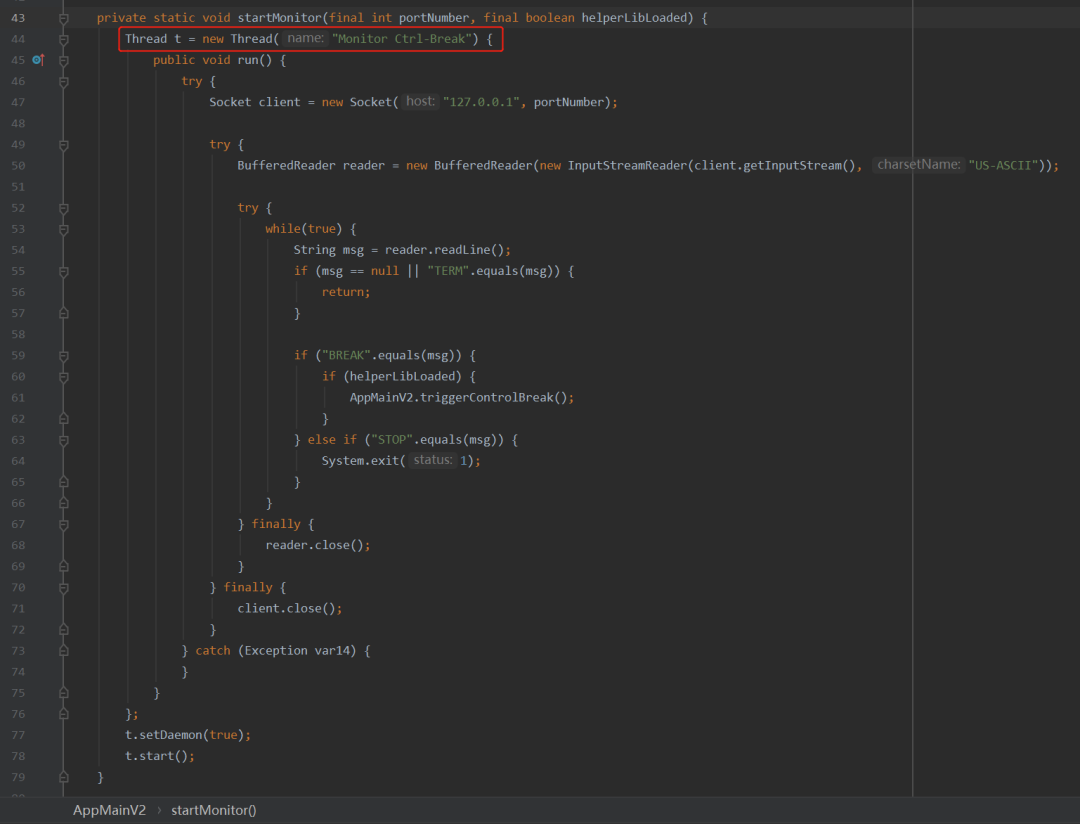This screenshot has height=824, width=1080.
Task: Click the 'Socket client' declaration
Action: 255,102
